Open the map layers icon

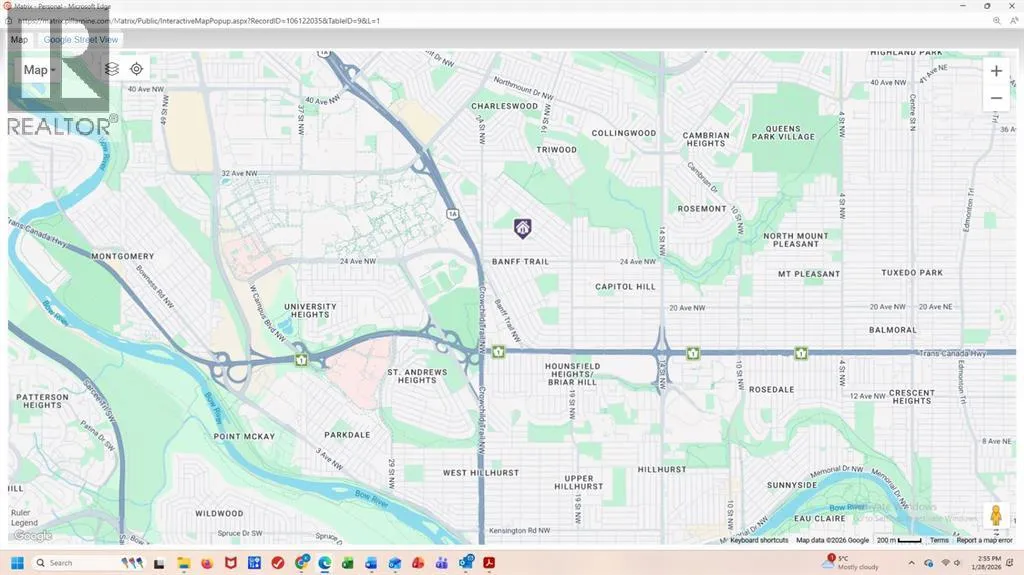(112, 69)
